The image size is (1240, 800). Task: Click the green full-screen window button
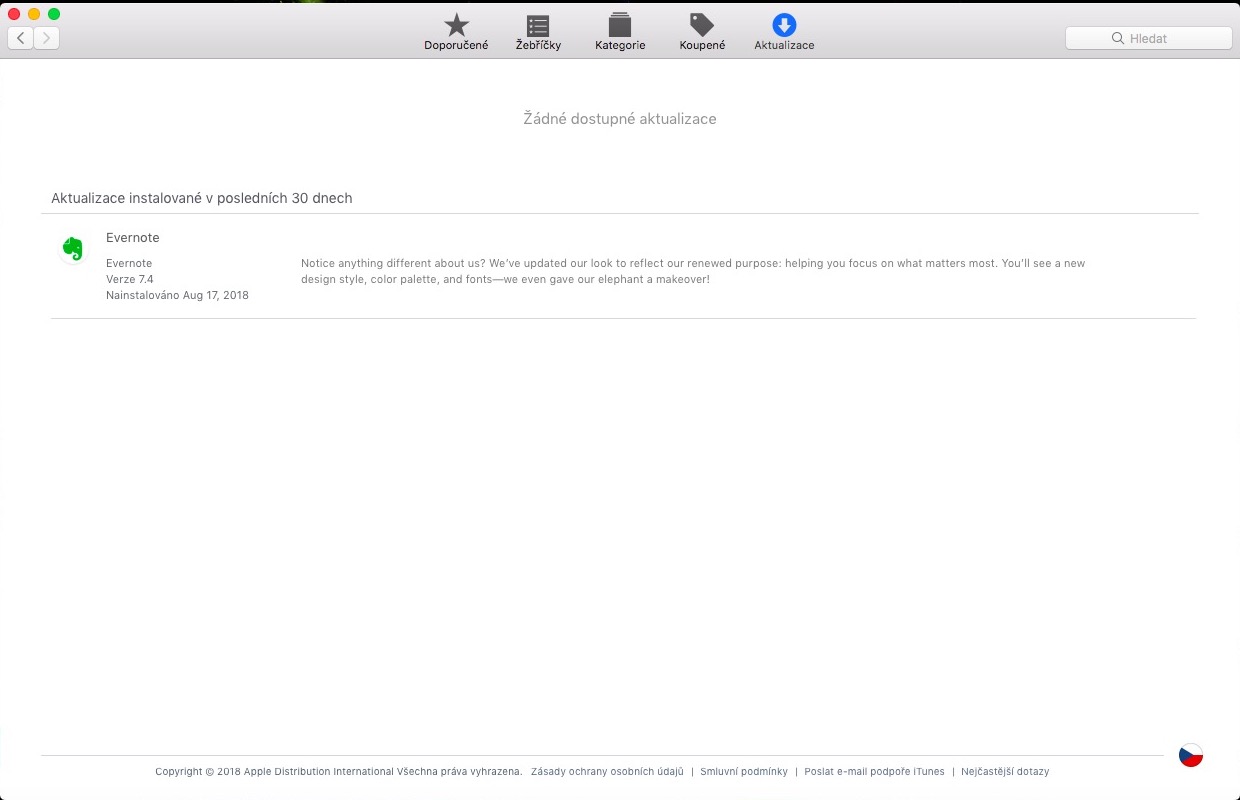click(x=53, y=15)
